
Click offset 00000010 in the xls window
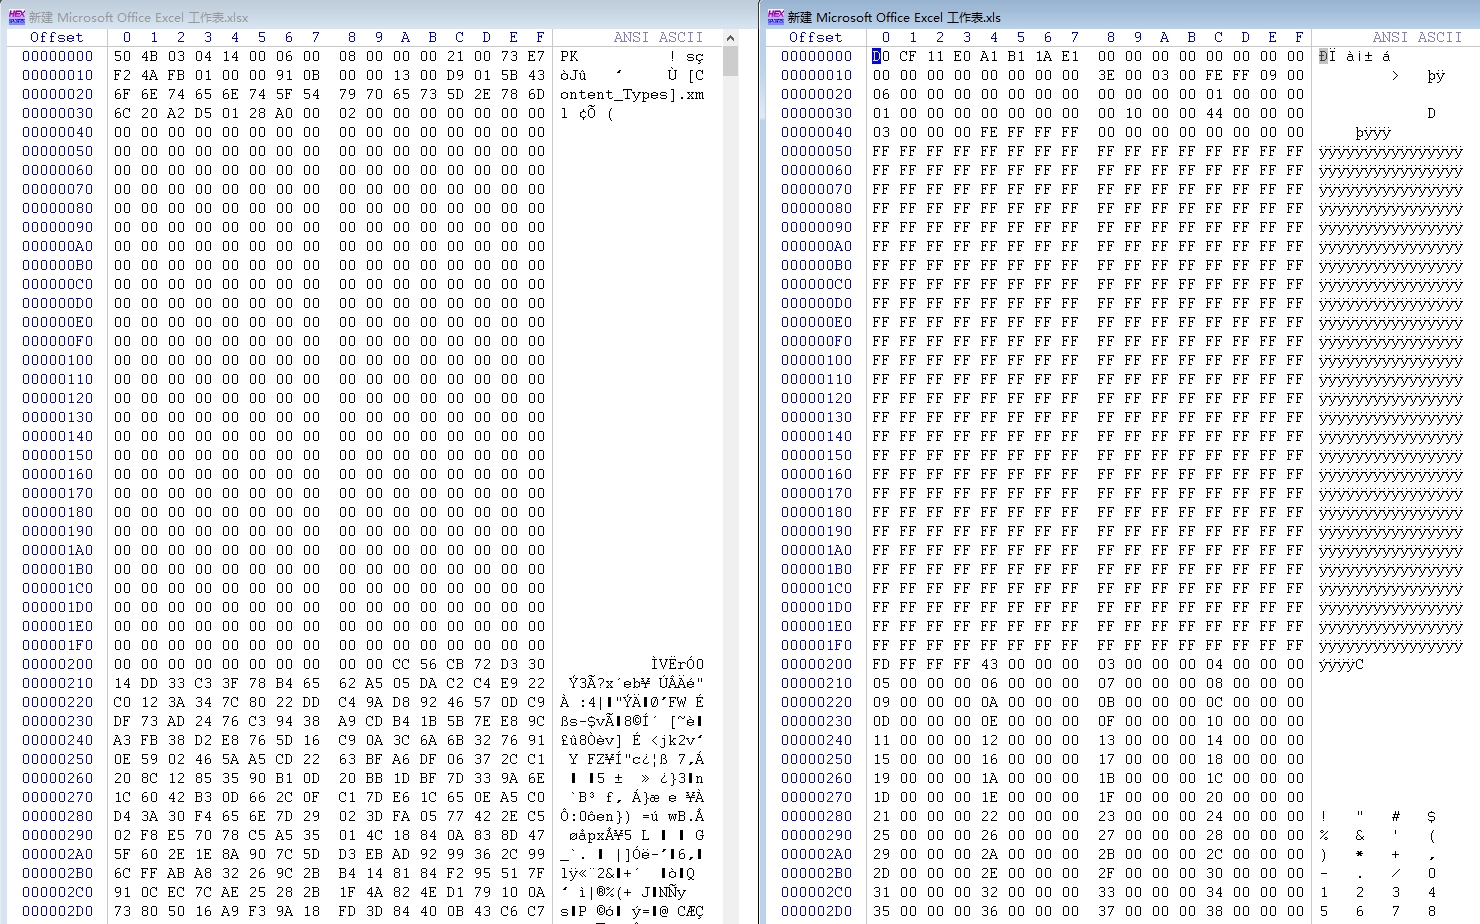[816, 75]
